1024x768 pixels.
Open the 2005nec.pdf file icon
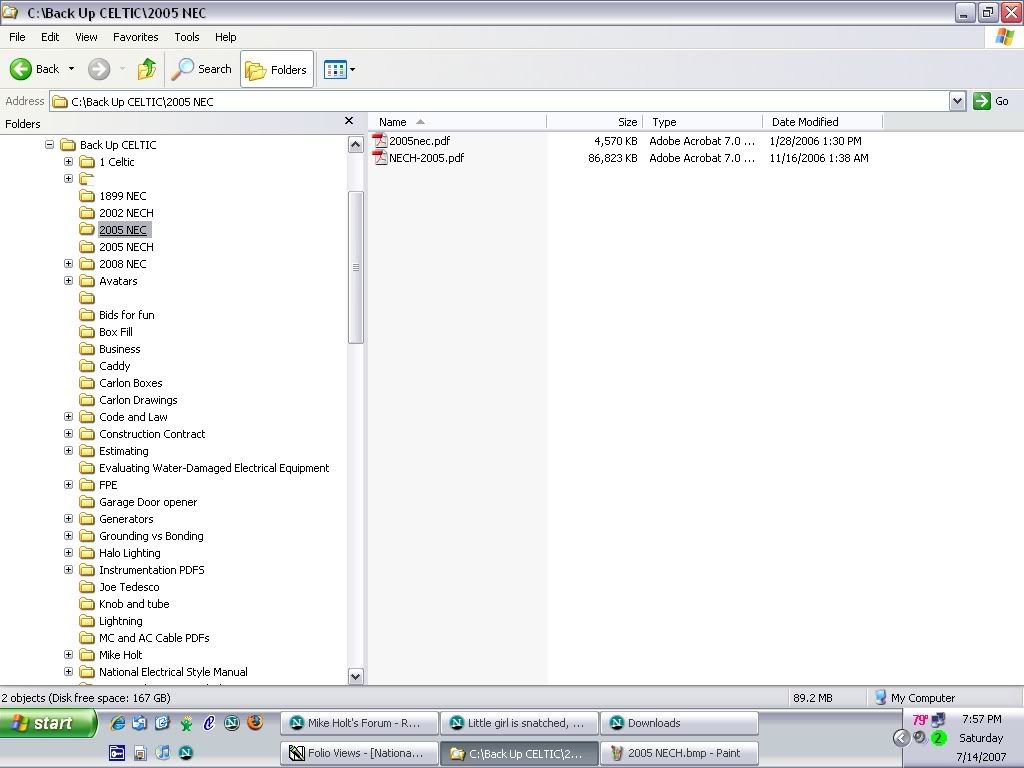tap(380, 141)
